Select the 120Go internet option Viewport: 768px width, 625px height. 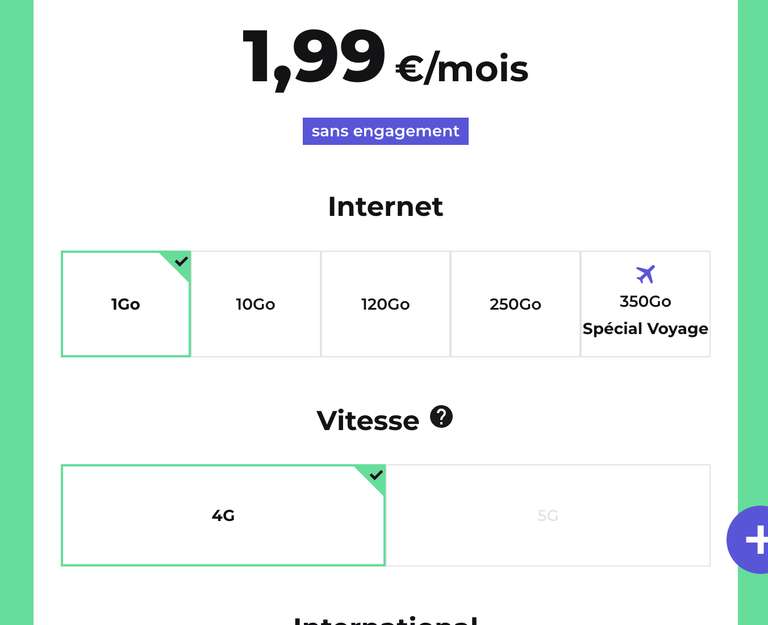[x=385, y=304]
